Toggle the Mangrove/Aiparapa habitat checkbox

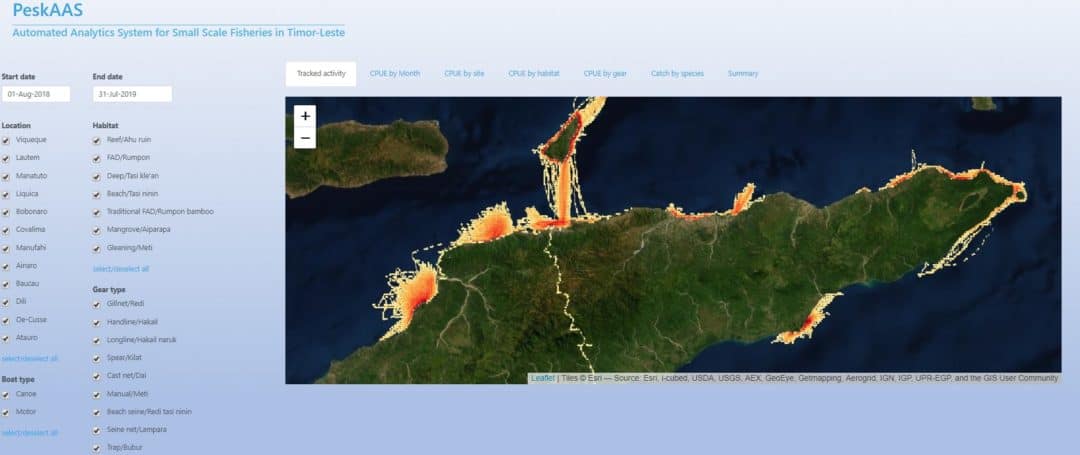[97, 230]
